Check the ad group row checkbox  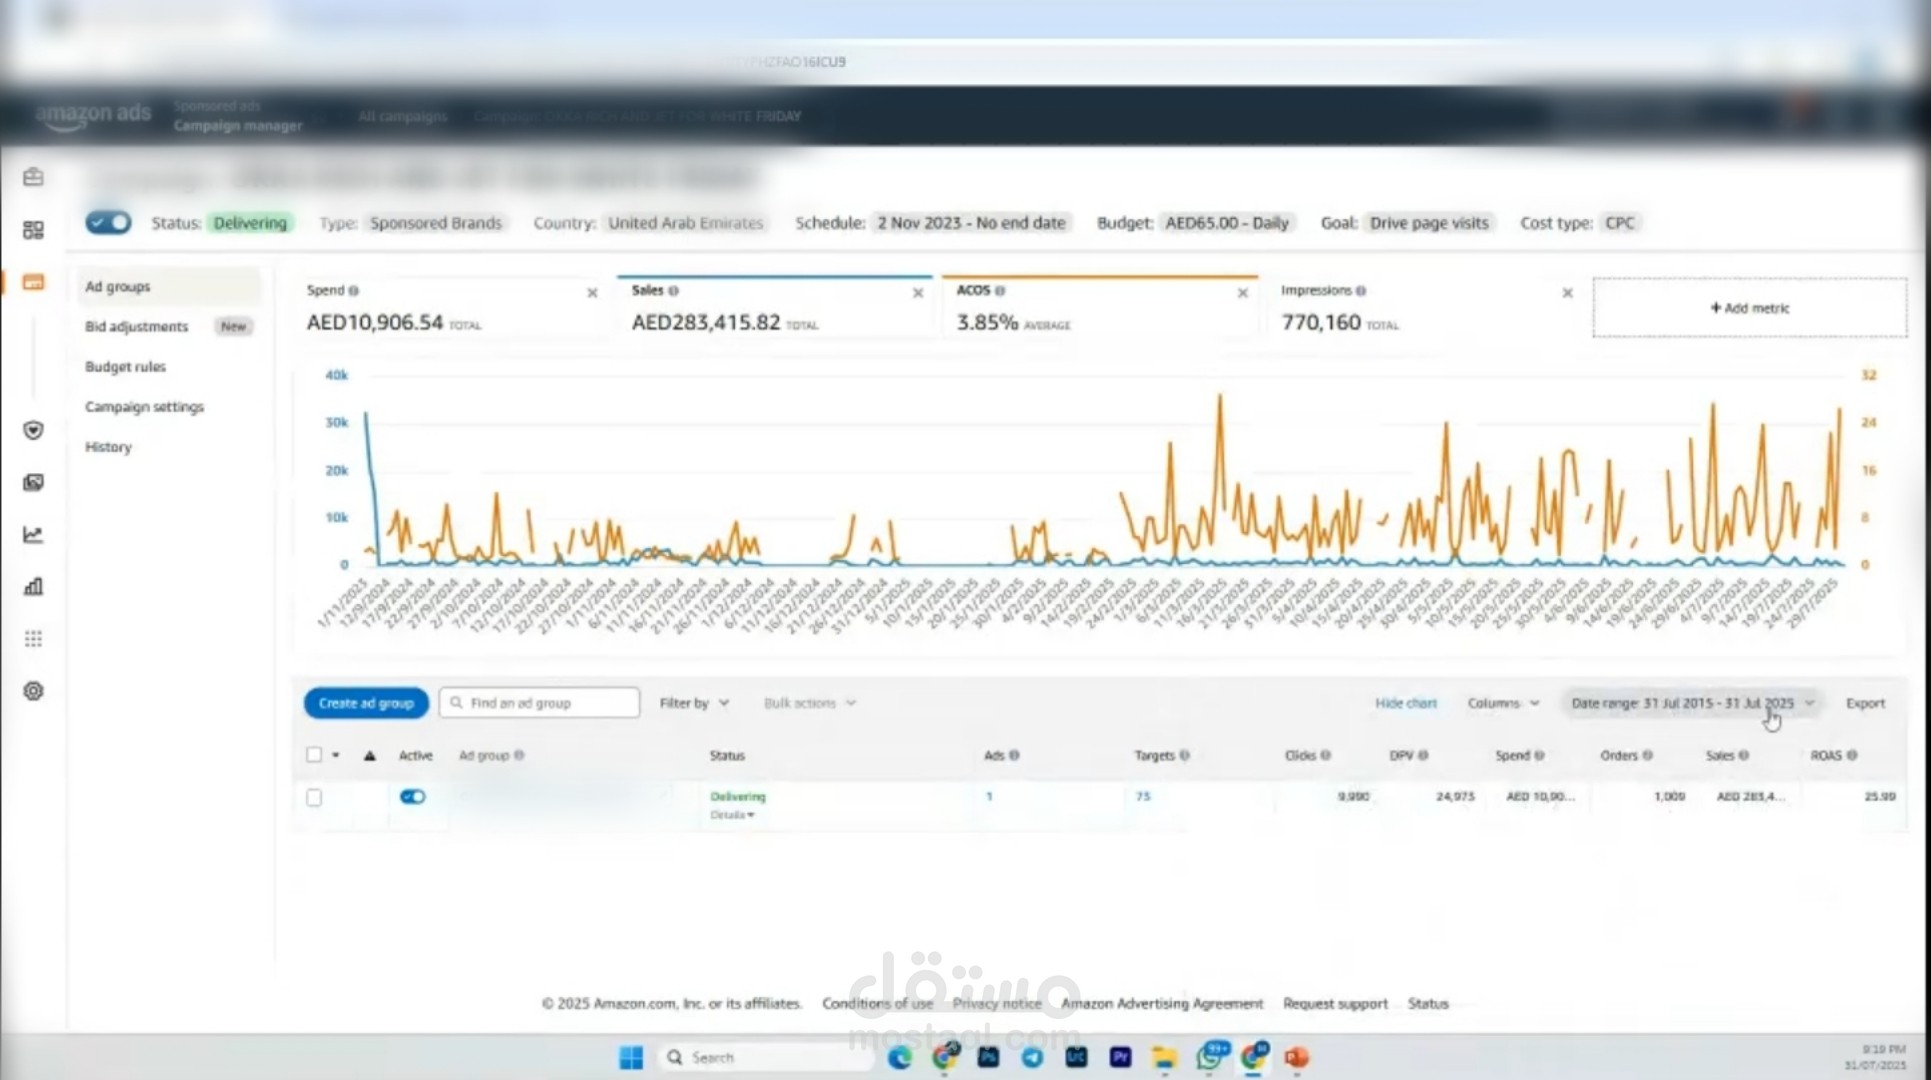[314, 797]
